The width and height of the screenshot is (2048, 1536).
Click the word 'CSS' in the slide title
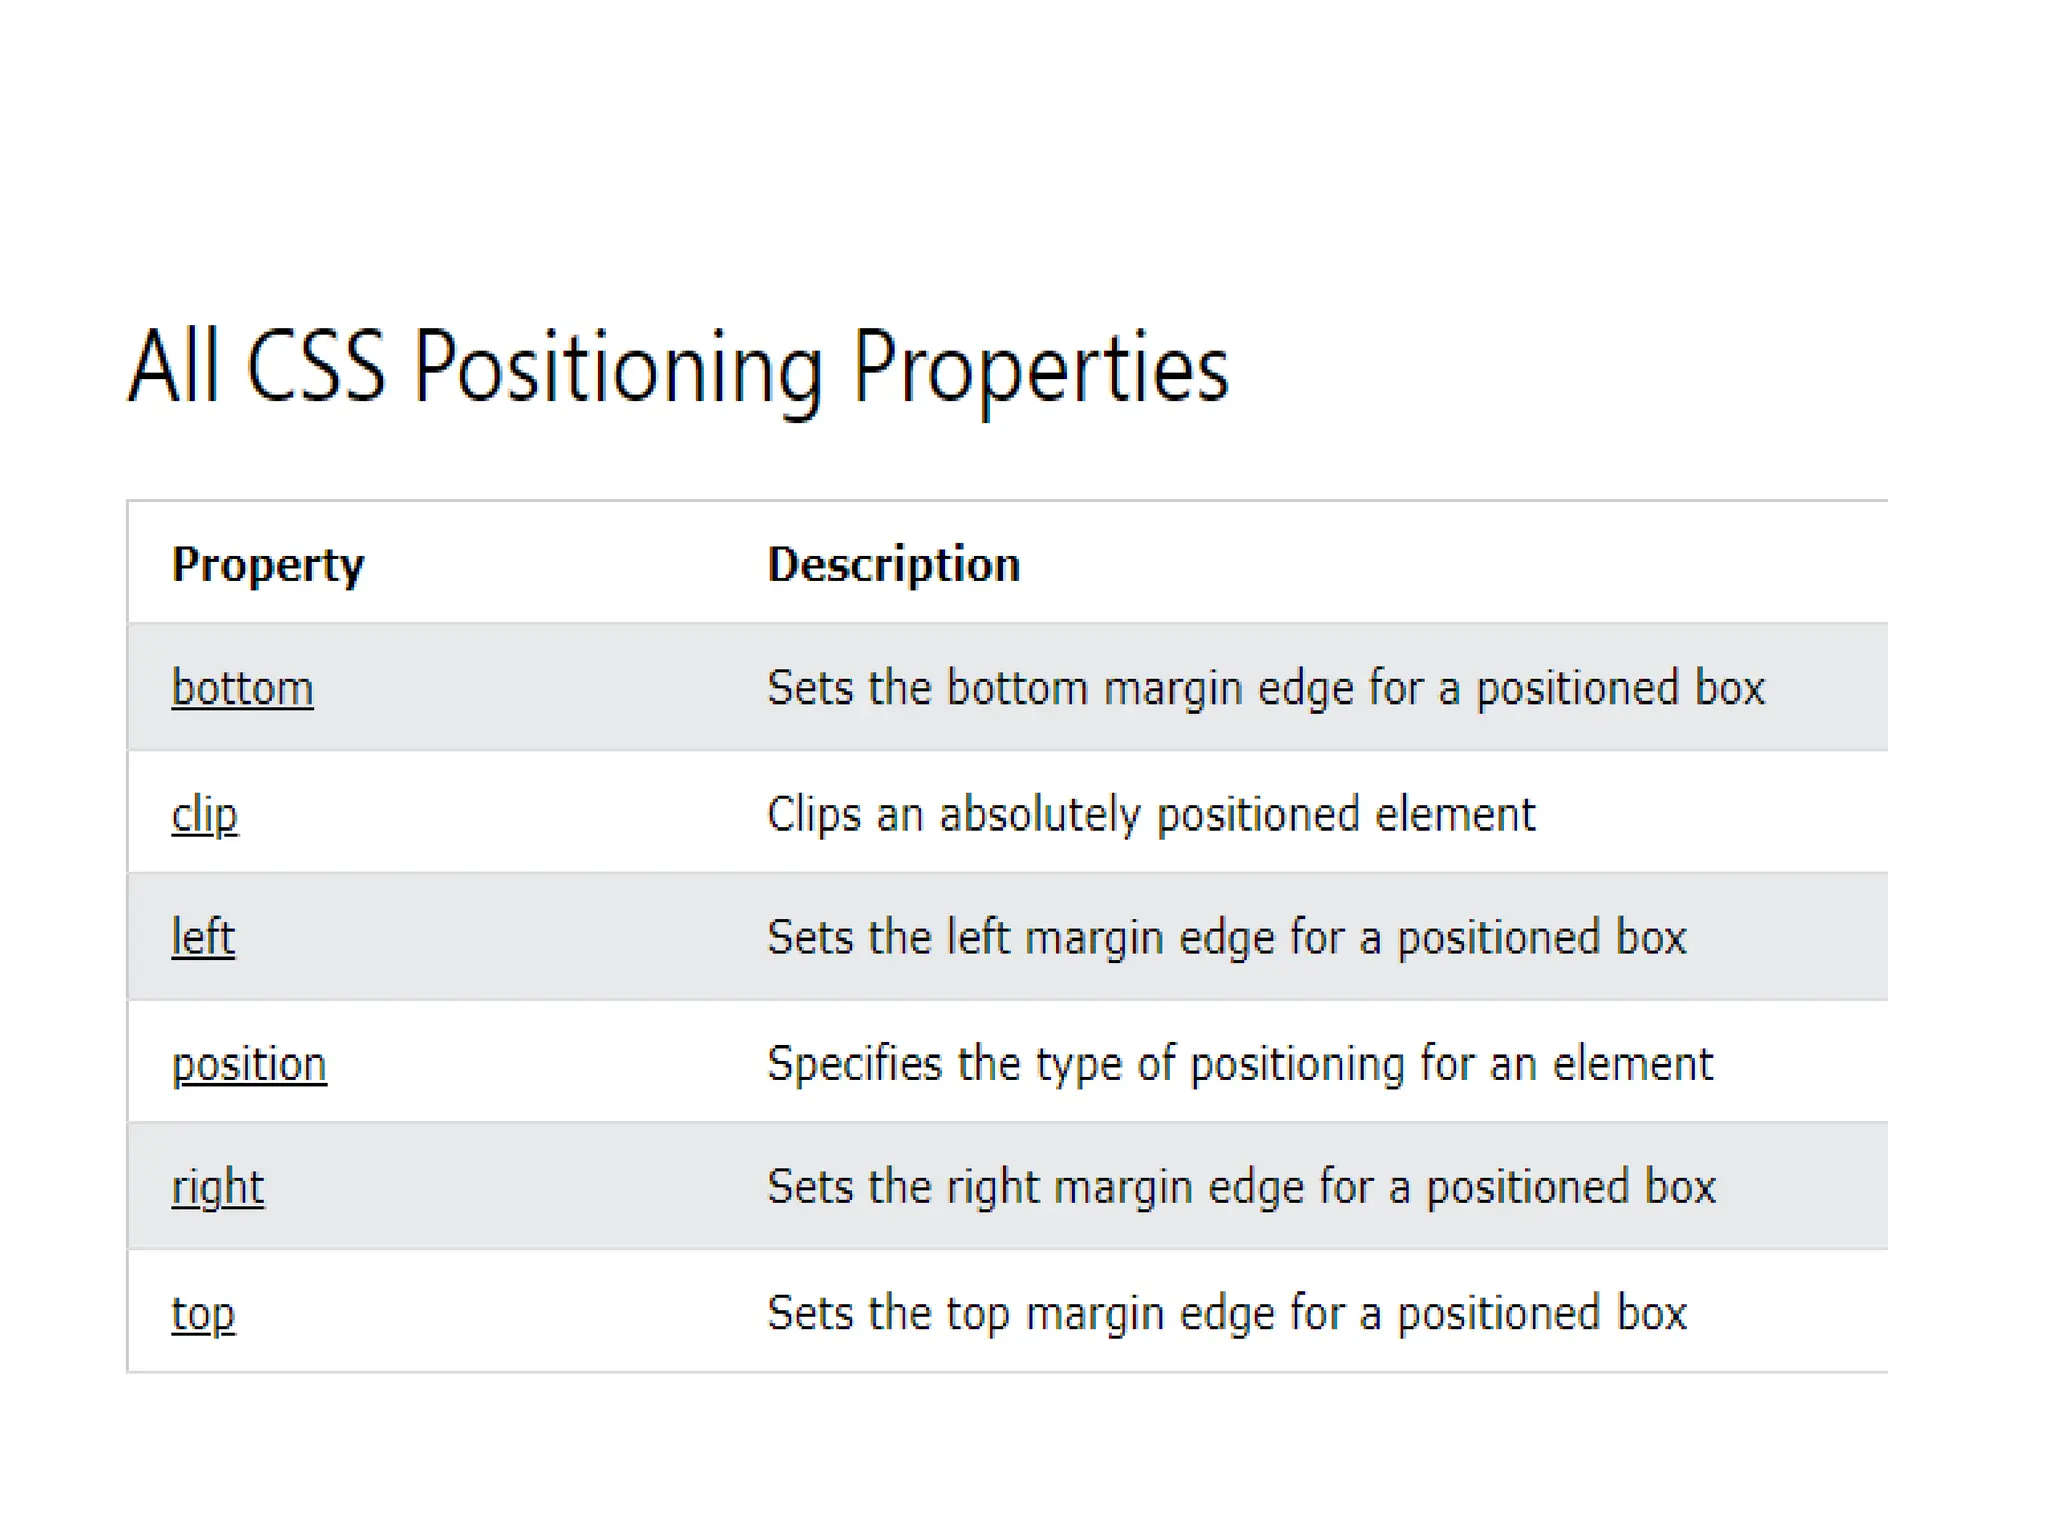point(315,367)
